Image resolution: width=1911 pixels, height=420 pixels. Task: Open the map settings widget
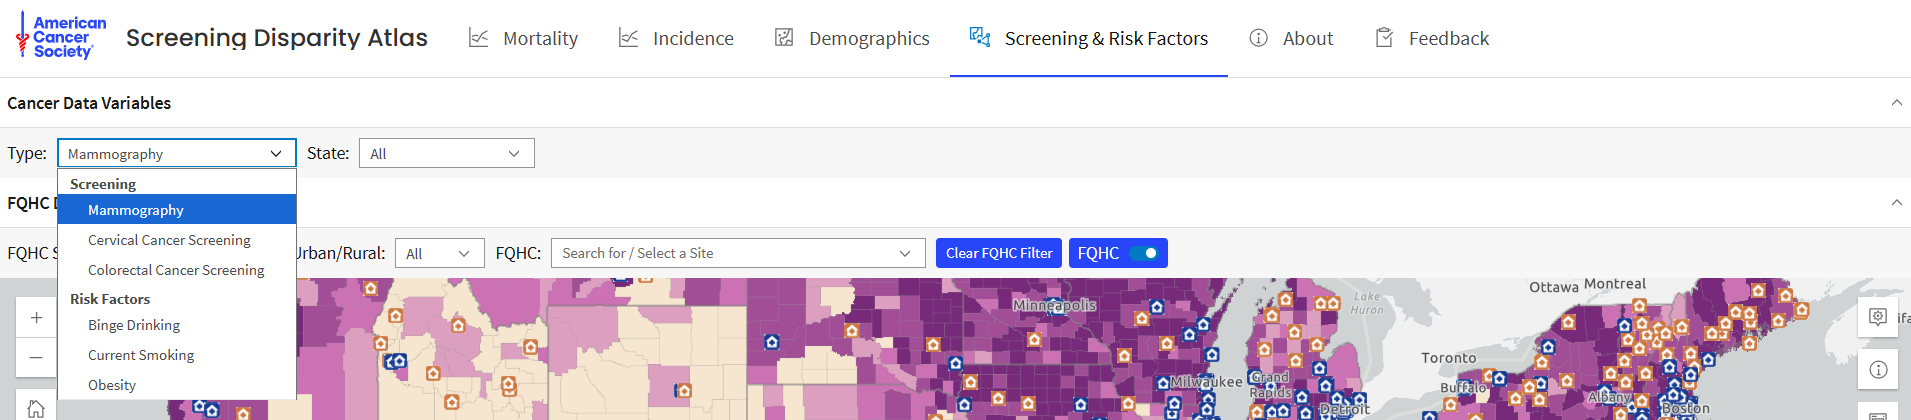1878,317
